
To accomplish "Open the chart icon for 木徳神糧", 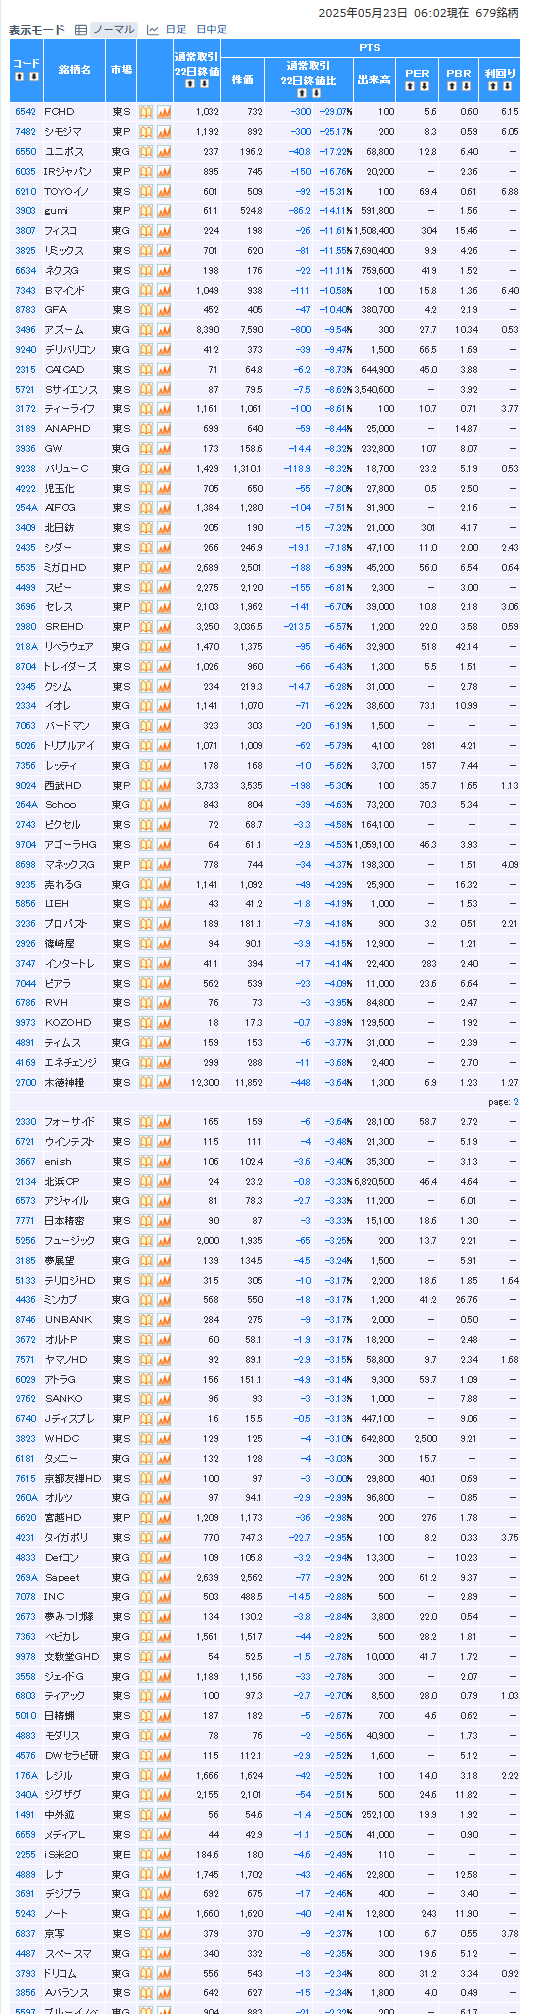I will tap(164, 1082).
